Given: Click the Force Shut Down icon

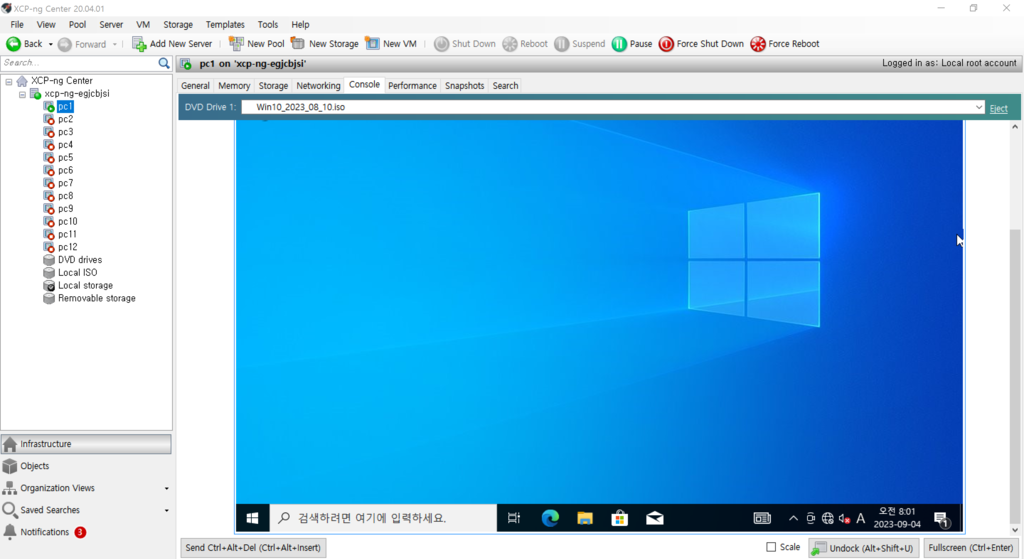Looking at the screenshot, I should point(666,44).
